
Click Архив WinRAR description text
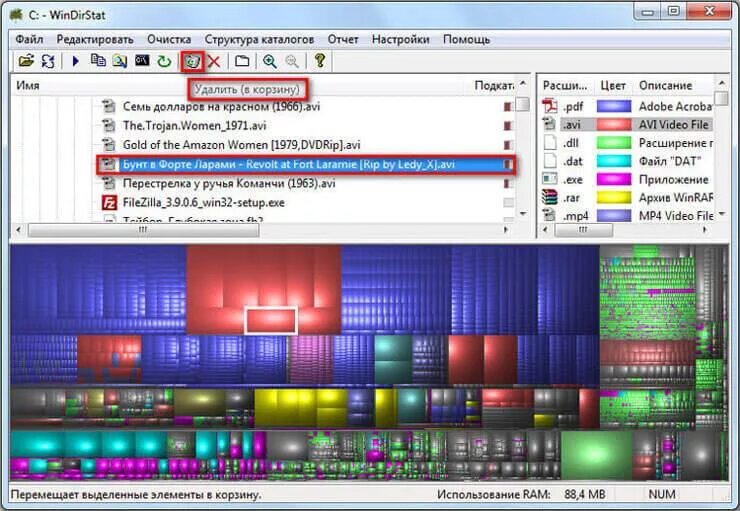[676, 197]
